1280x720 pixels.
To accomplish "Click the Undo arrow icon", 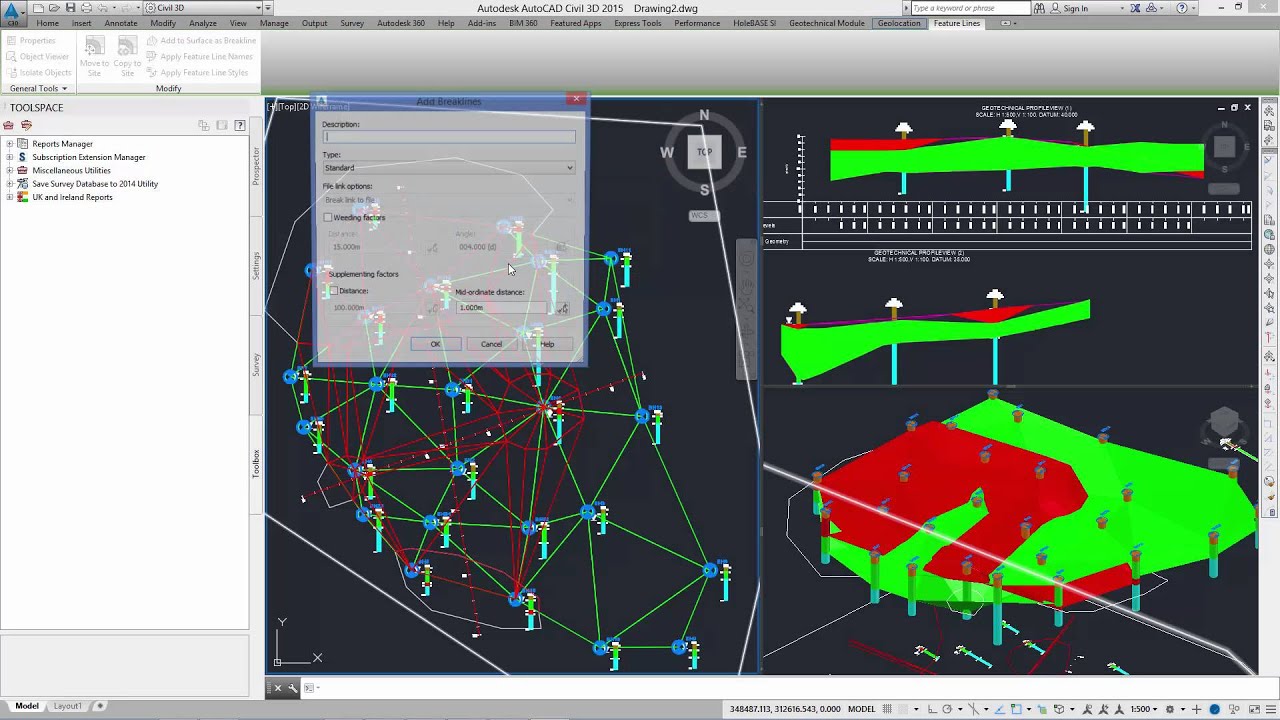I will coord(102,8).
